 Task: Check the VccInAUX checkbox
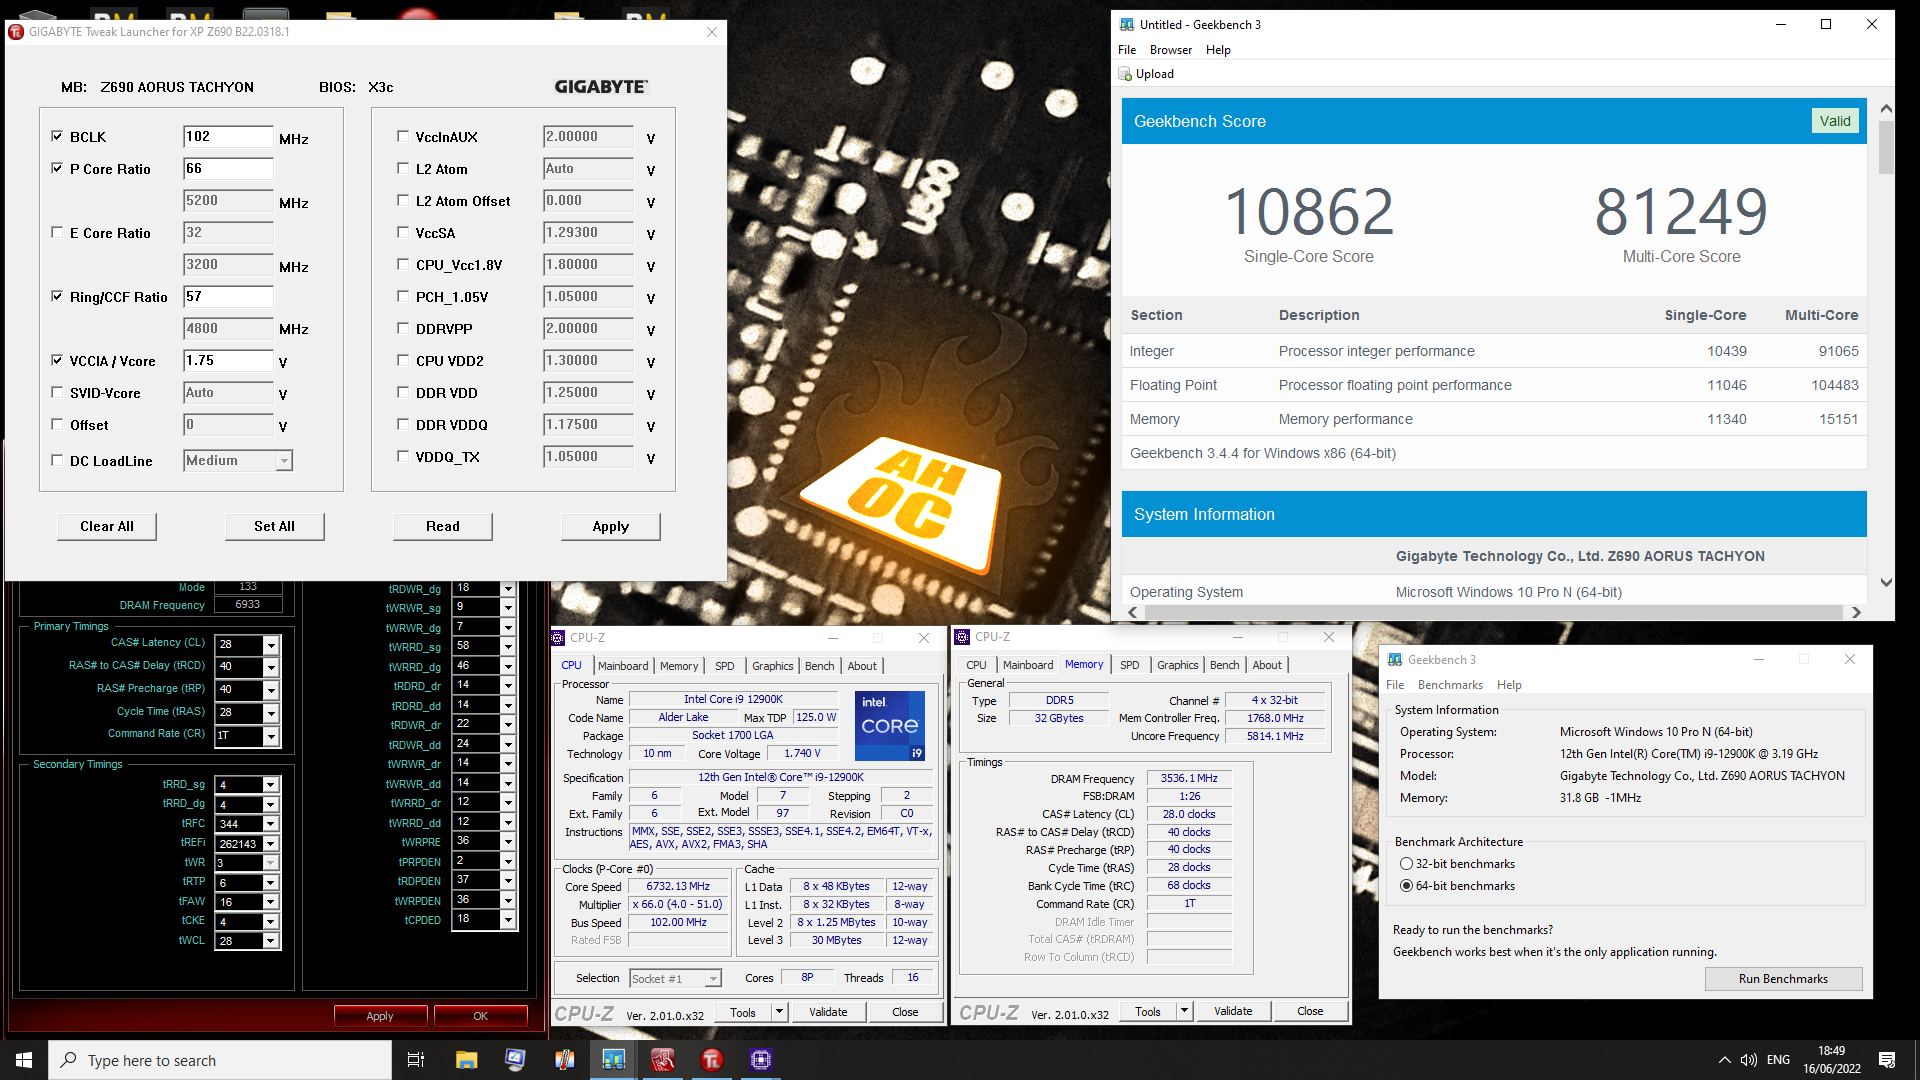click(403, 136)
